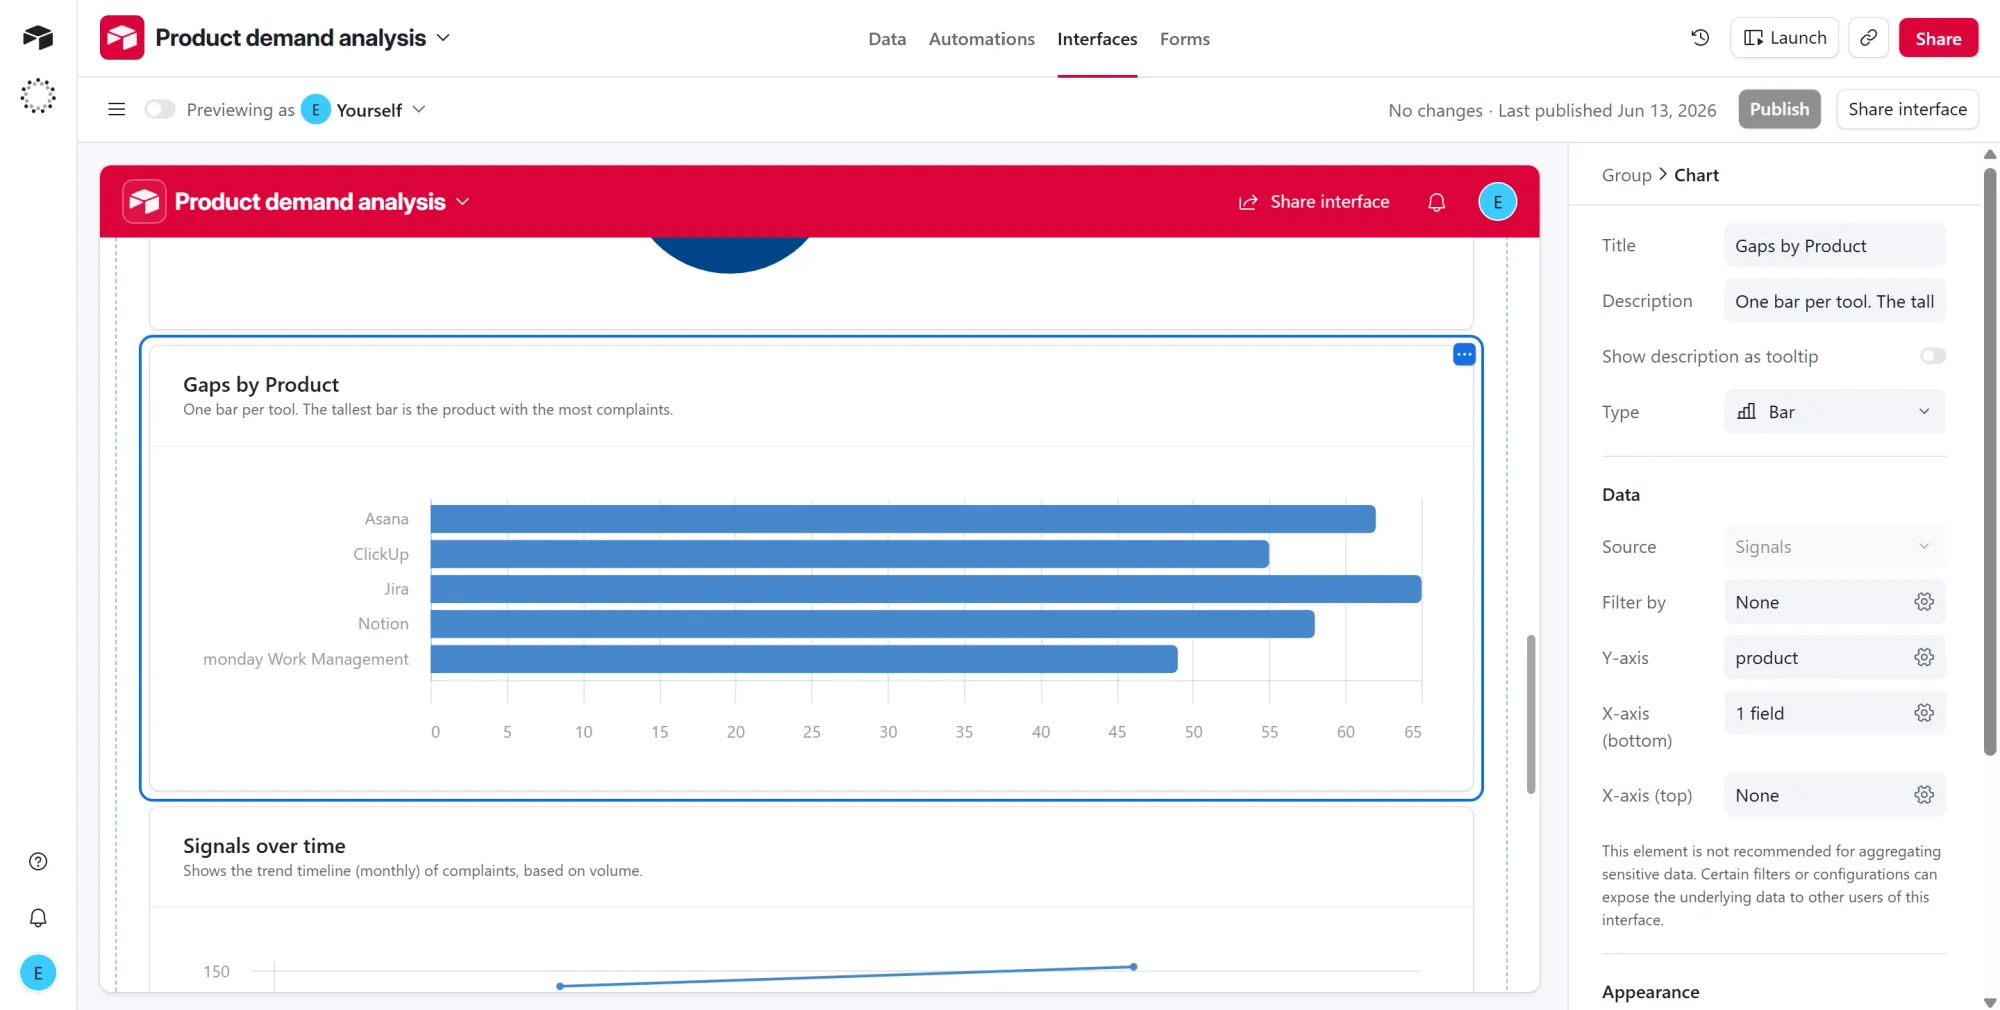Image resolution: width=2000 pixels, height=1010 pixels.
Task: Open account avatar E in left sidebar
Action: (x=38, y=972)
